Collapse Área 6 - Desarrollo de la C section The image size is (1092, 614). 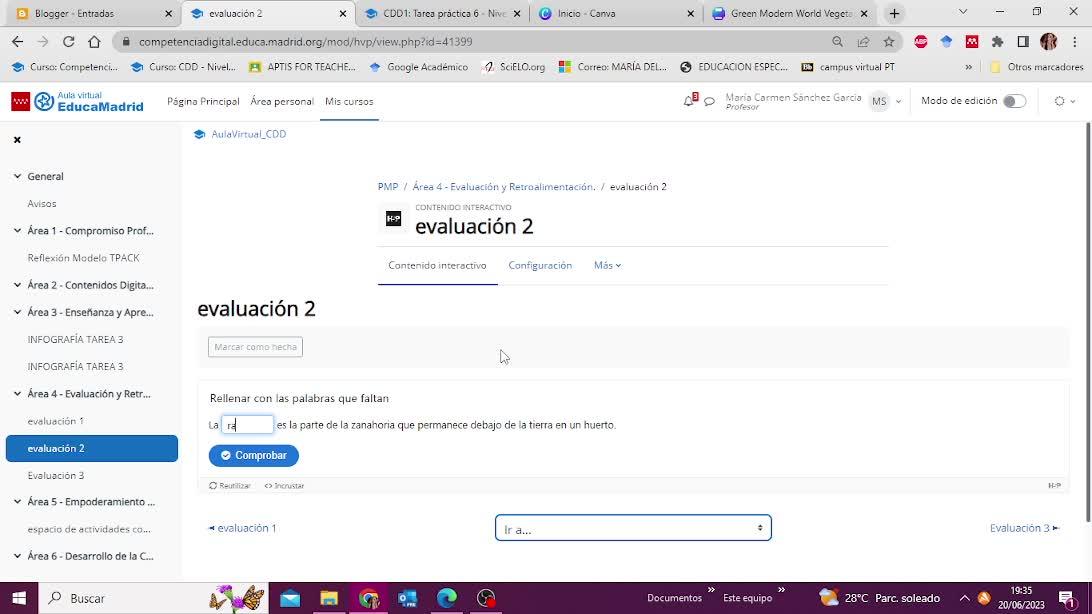pos(17,556)
